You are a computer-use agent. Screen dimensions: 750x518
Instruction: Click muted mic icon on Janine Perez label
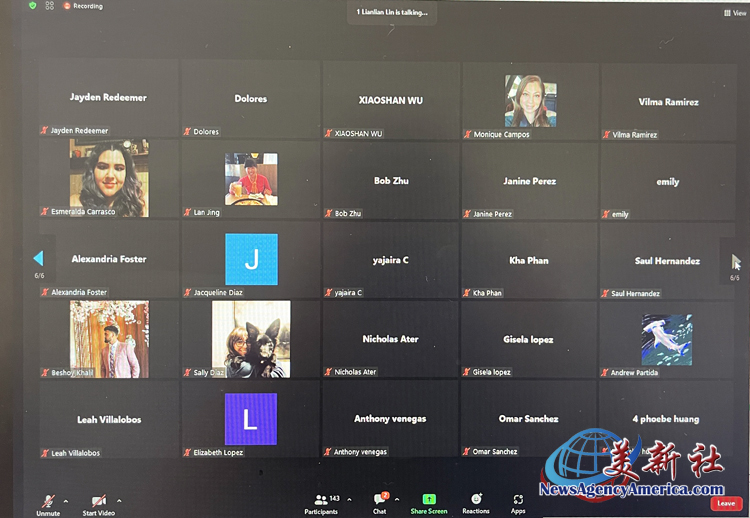click(467, 214)
